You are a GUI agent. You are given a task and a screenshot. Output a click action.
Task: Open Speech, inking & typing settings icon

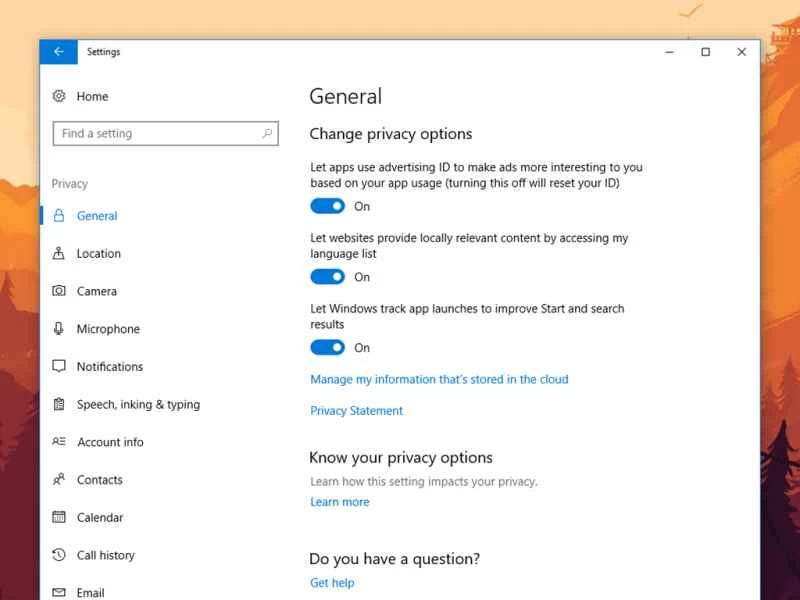58,404
